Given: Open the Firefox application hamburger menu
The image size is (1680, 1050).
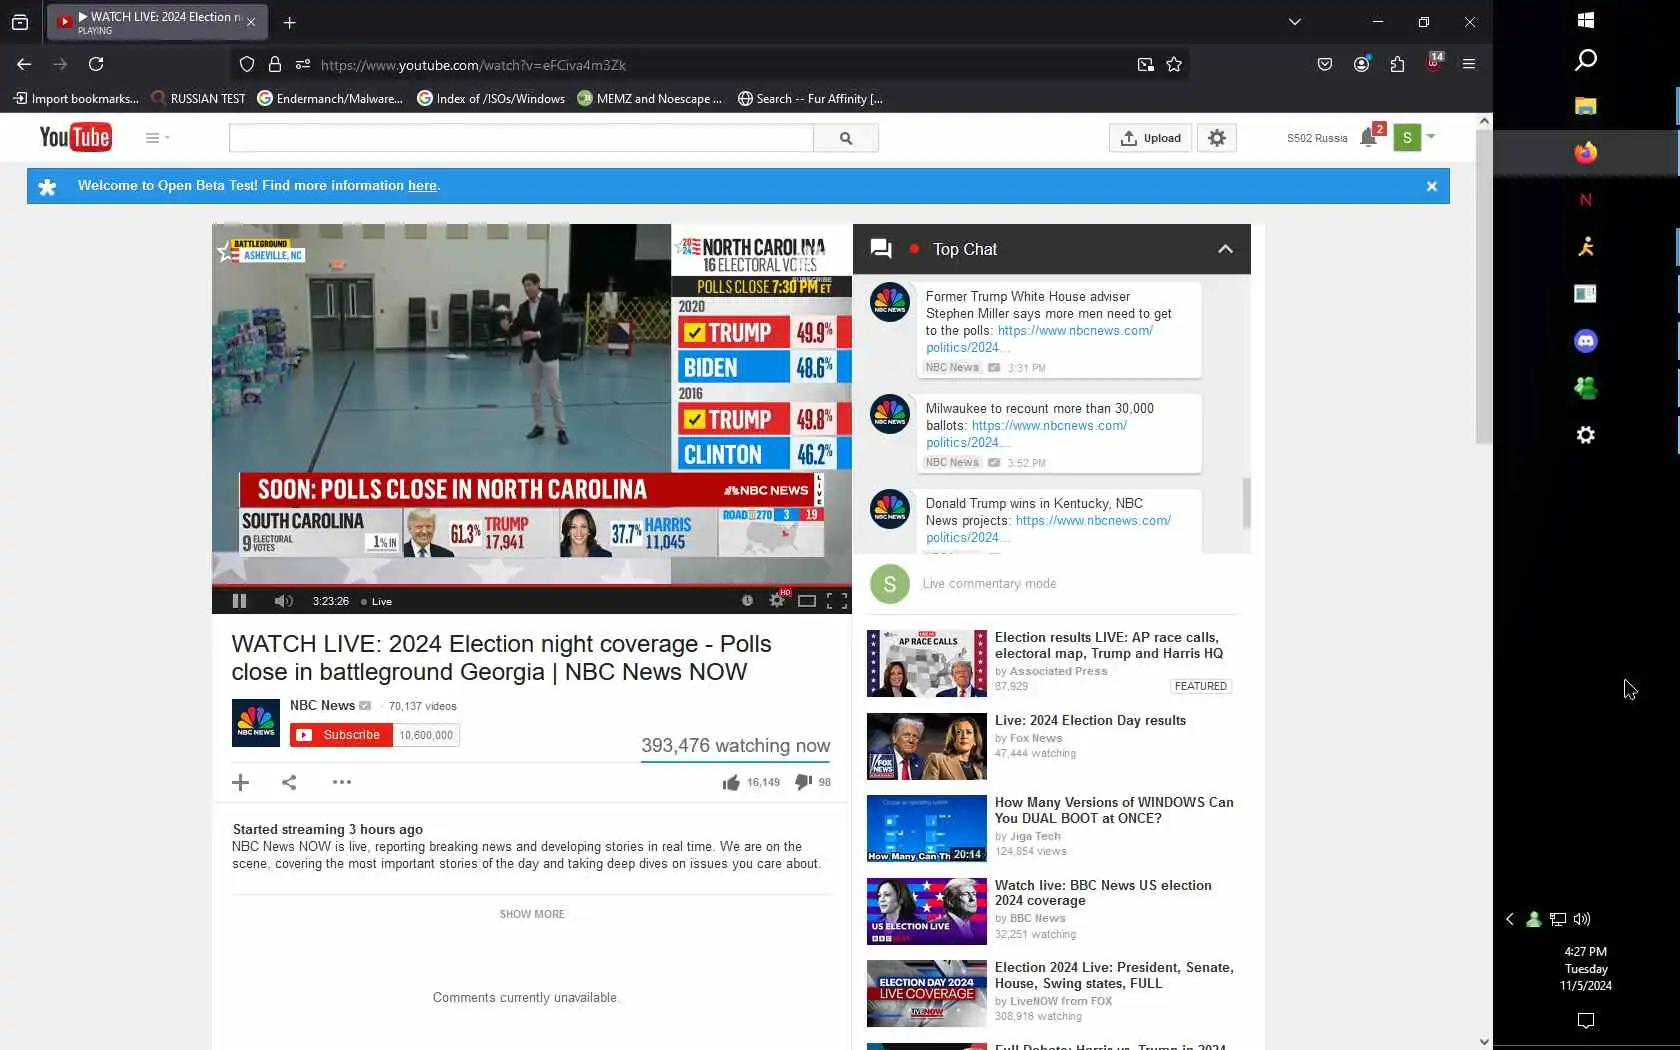Looking at the screenshot, I should 1469,64.
